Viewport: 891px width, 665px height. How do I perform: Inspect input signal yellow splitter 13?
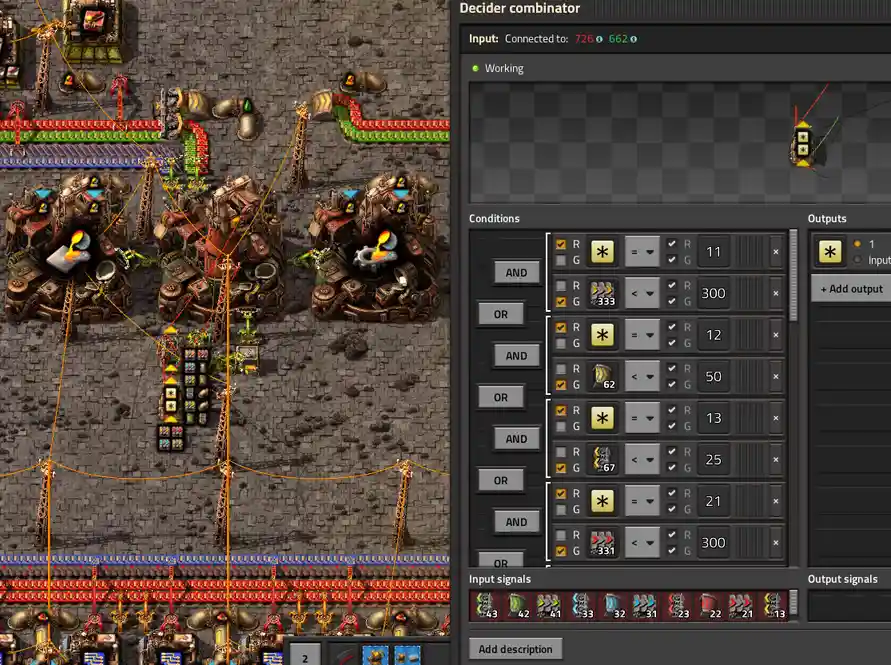tap(772, 606)
